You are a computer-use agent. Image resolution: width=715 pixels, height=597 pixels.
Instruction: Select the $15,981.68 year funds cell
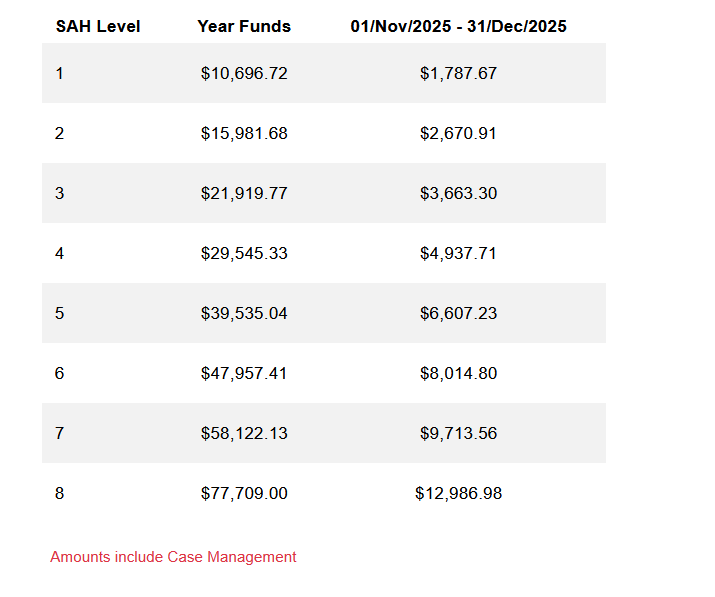[244, 133]
